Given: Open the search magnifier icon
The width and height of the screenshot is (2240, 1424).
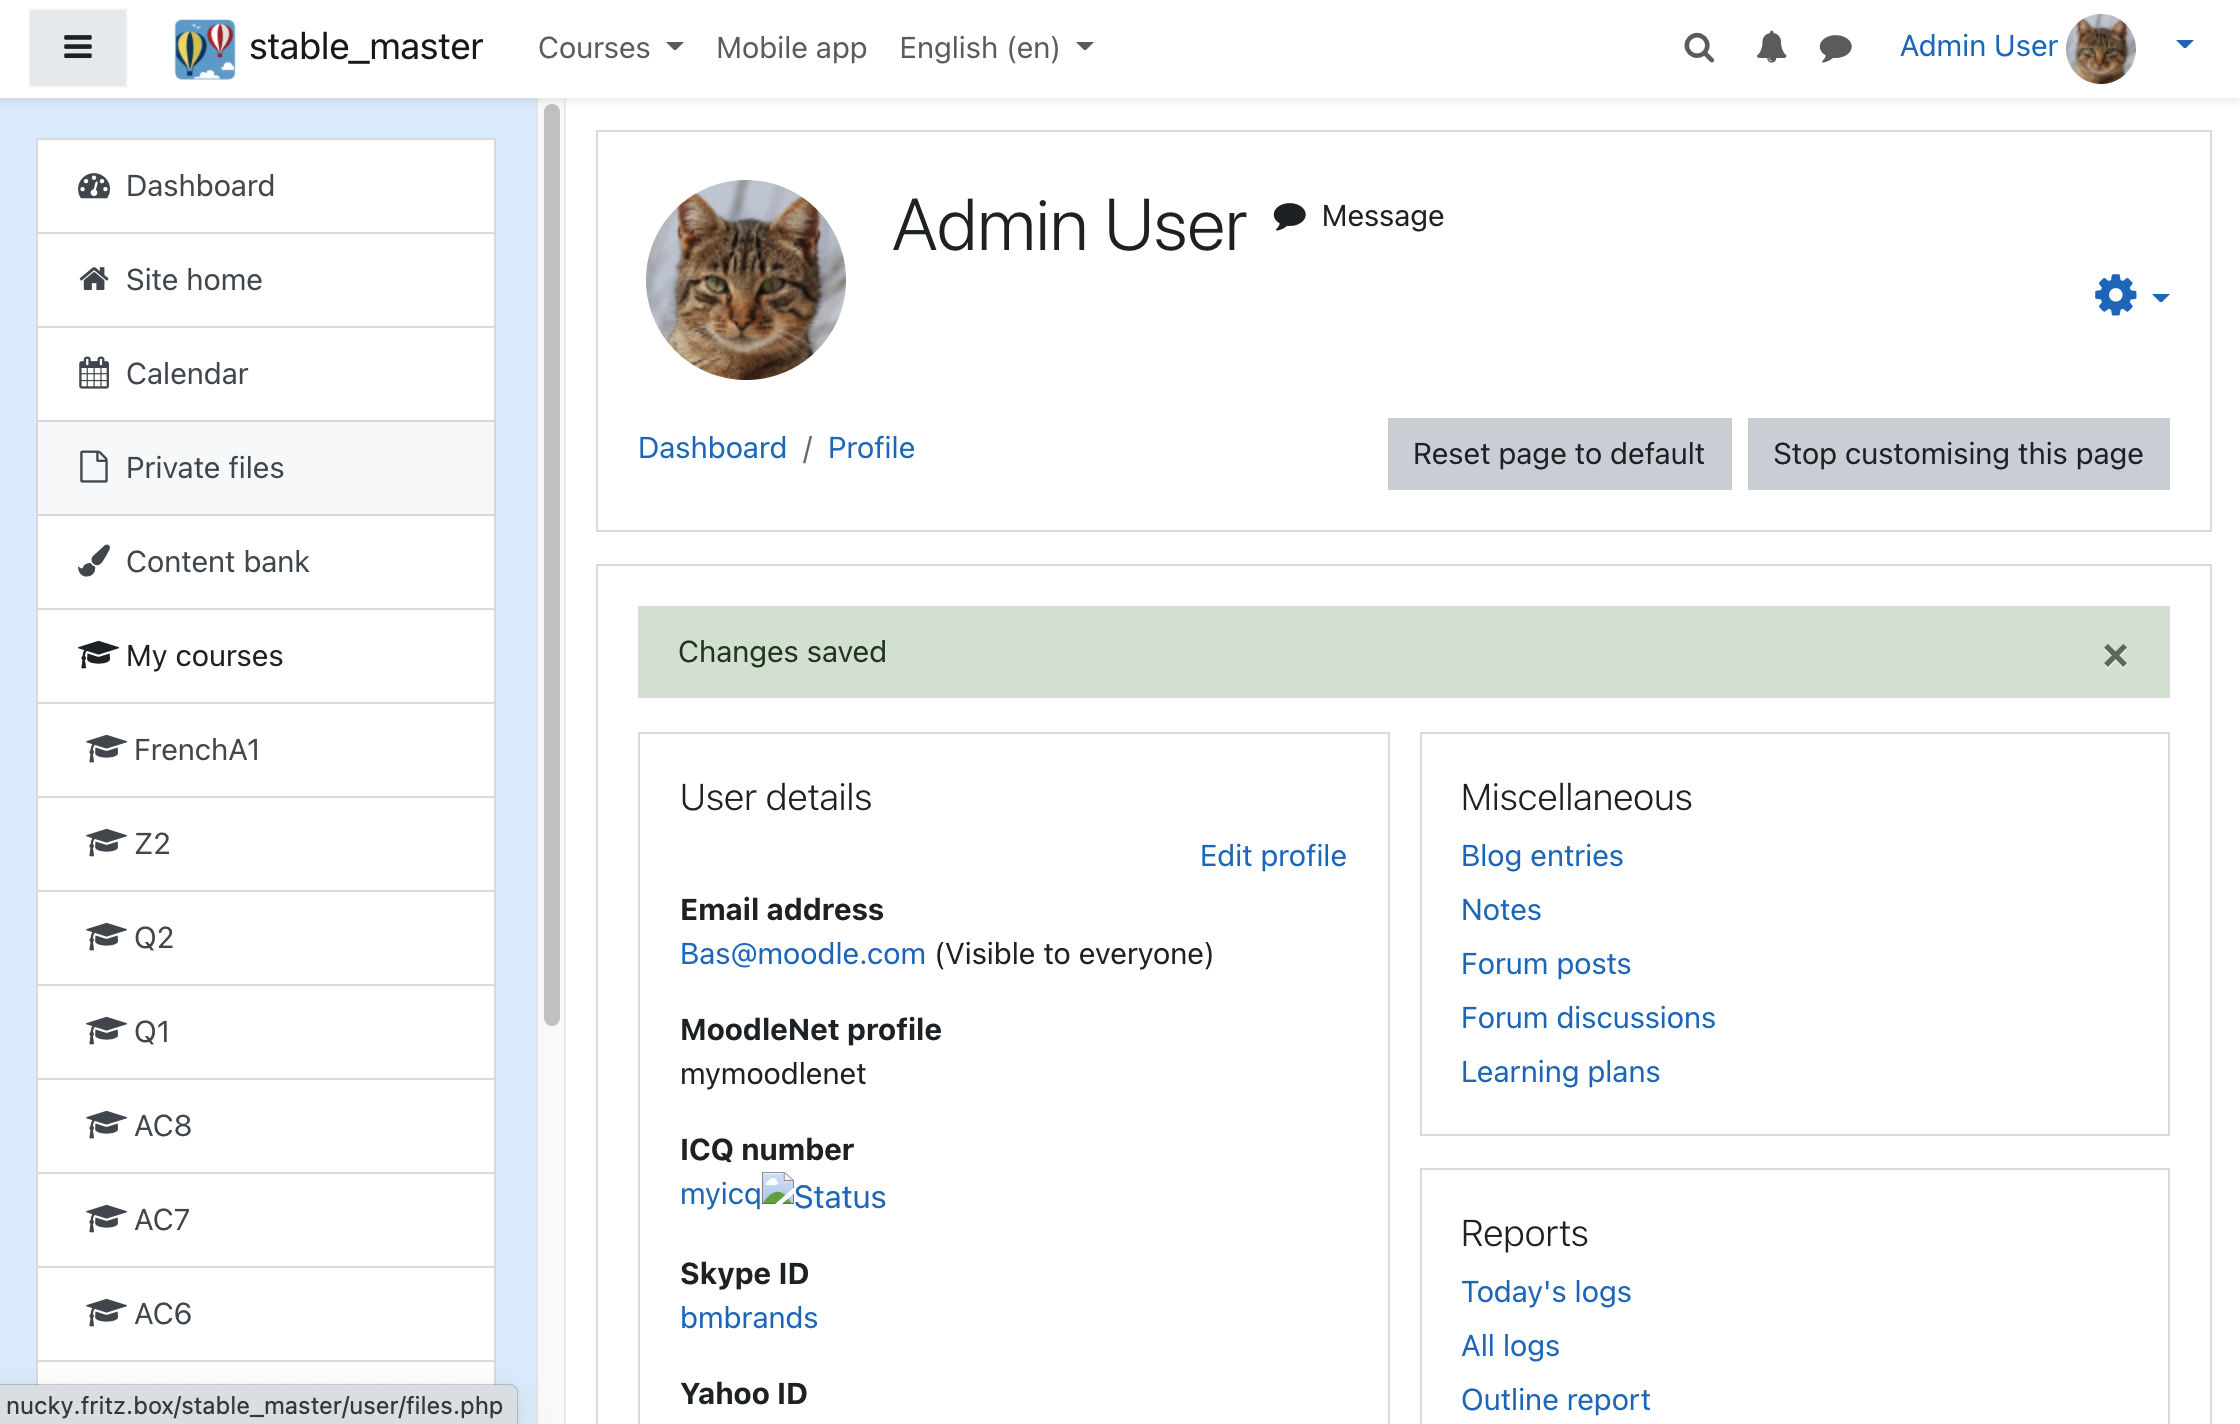Looking at the screenshot, I should [1699, 47].
